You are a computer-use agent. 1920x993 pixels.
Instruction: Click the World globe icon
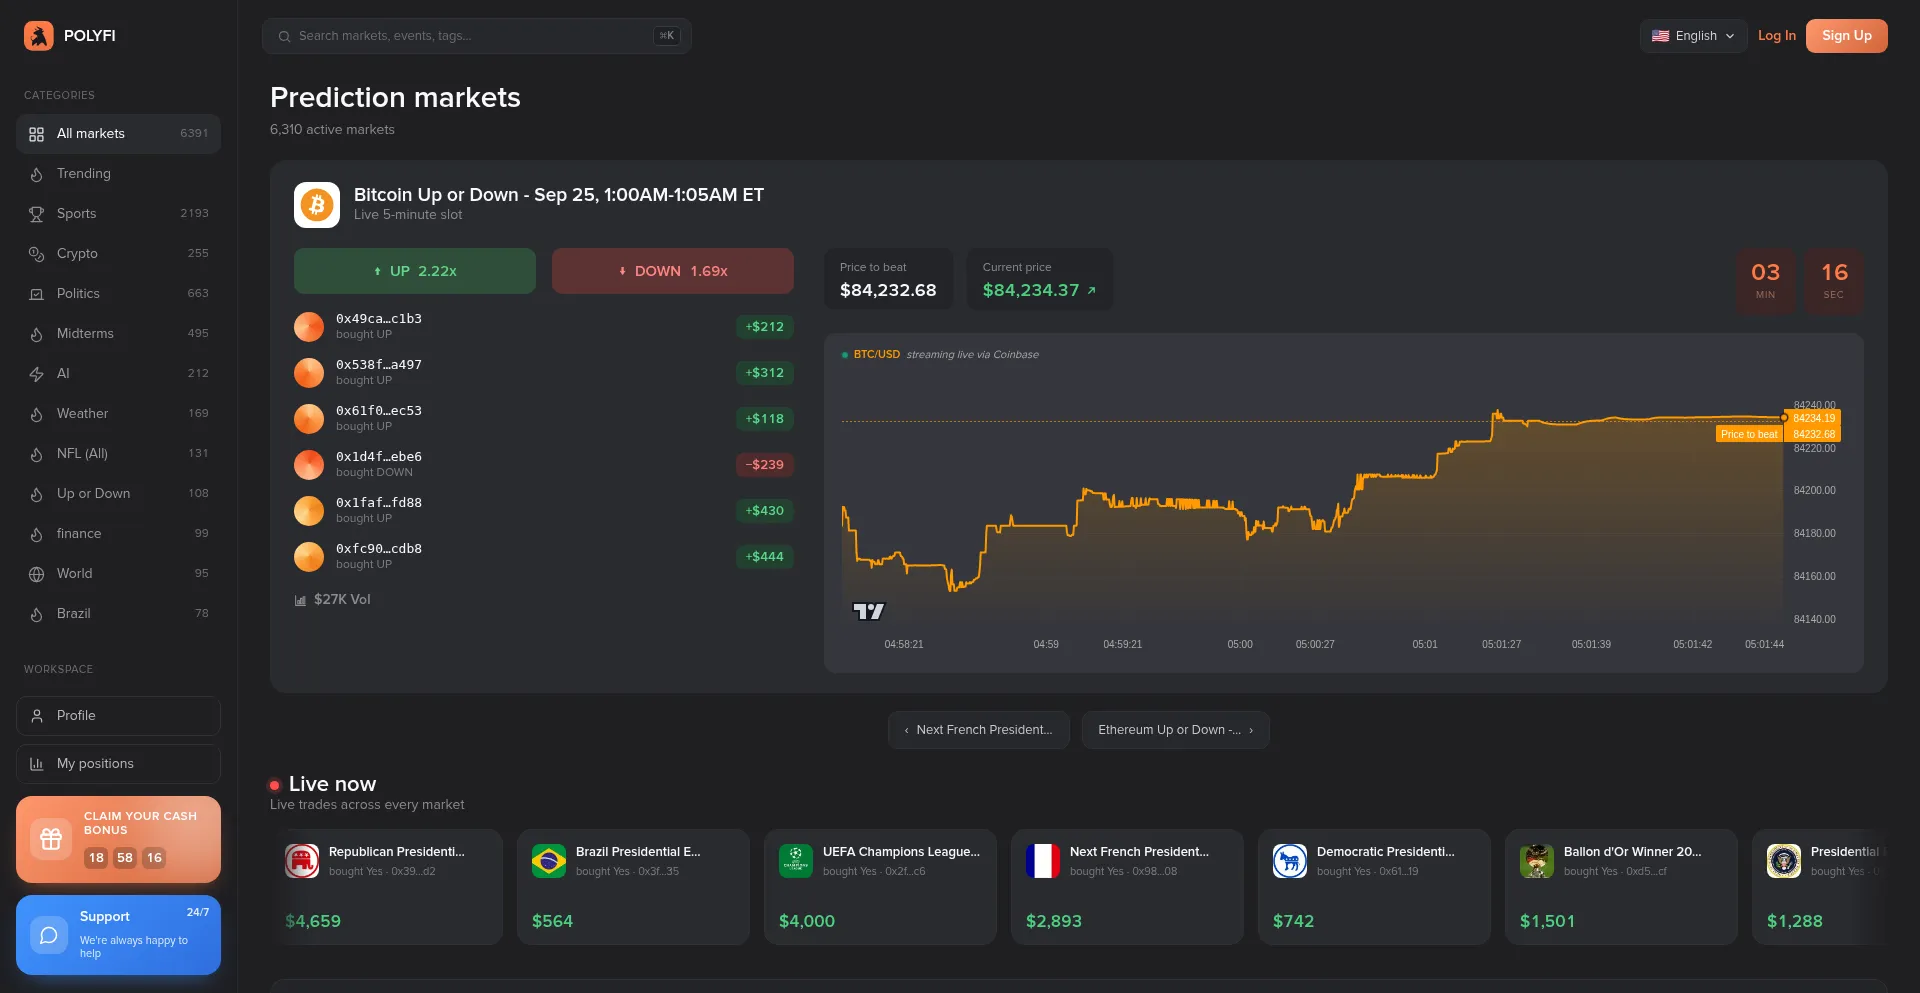coord(37,574)
